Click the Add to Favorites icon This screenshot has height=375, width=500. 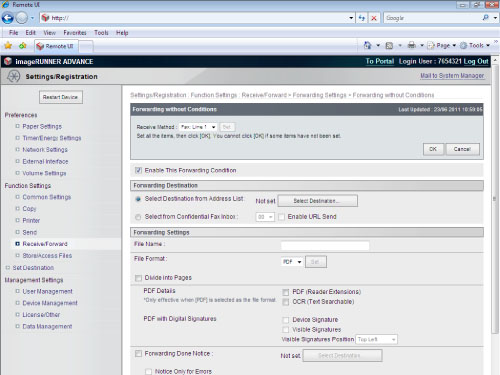pyautogui.click(x=23, y=46)
